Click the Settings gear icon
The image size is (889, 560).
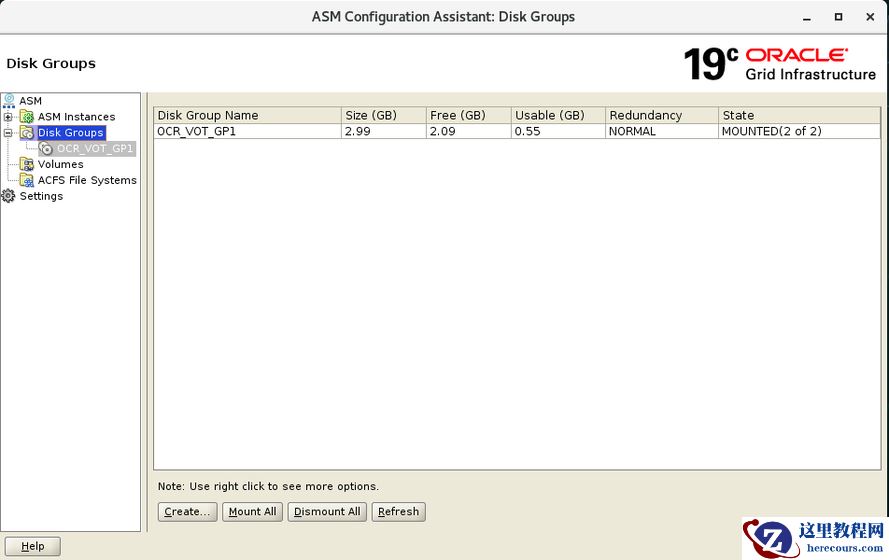click(9, 196)
